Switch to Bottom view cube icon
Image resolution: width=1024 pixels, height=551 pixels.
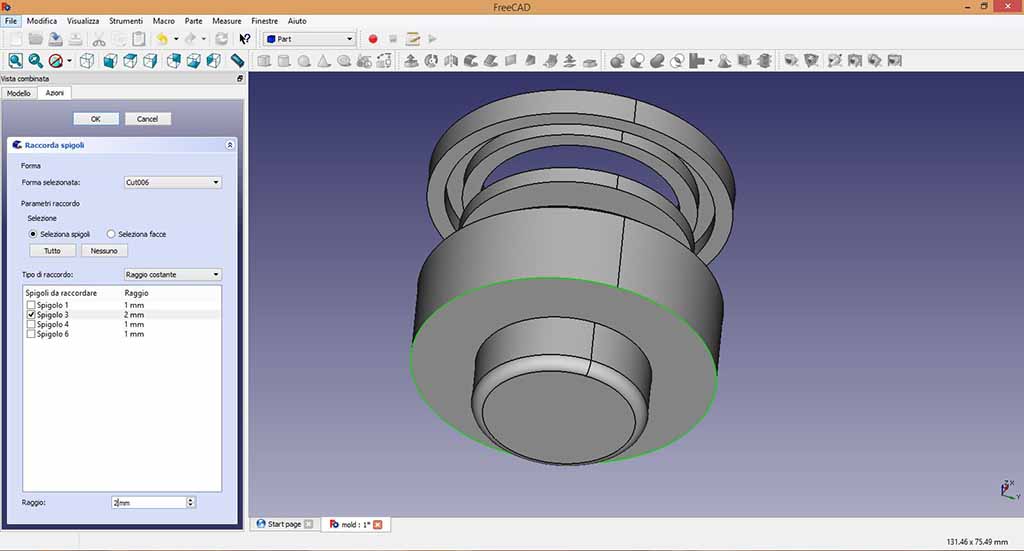click(x=194, y=61)
